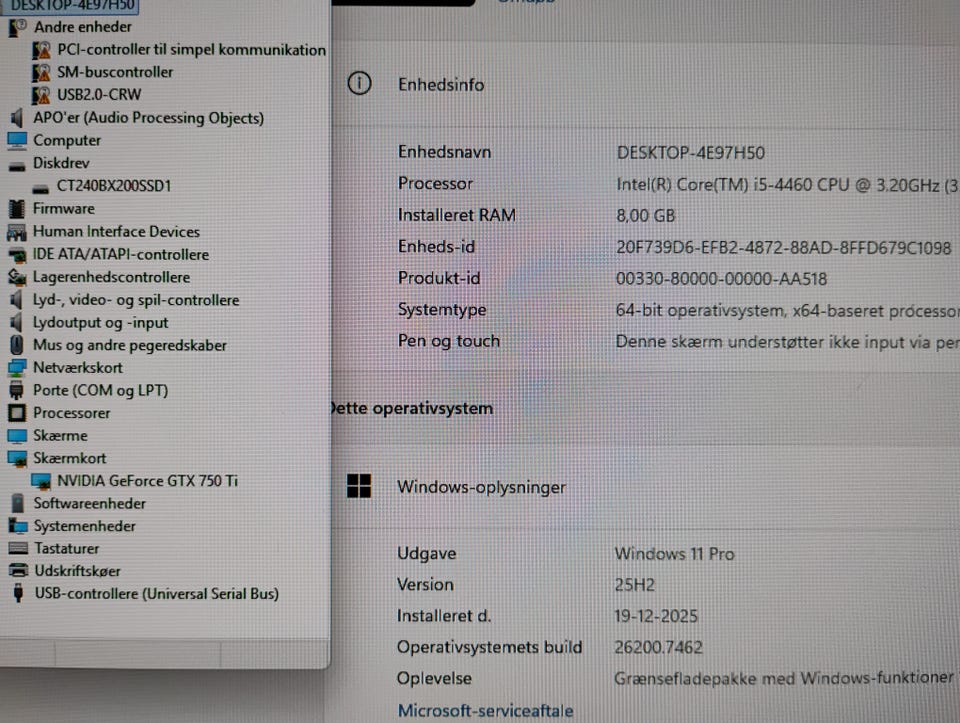The image size is (960, 723).
Task: Click the Lydoutput og -input speaker icon
Action: (x=17, y=323)
